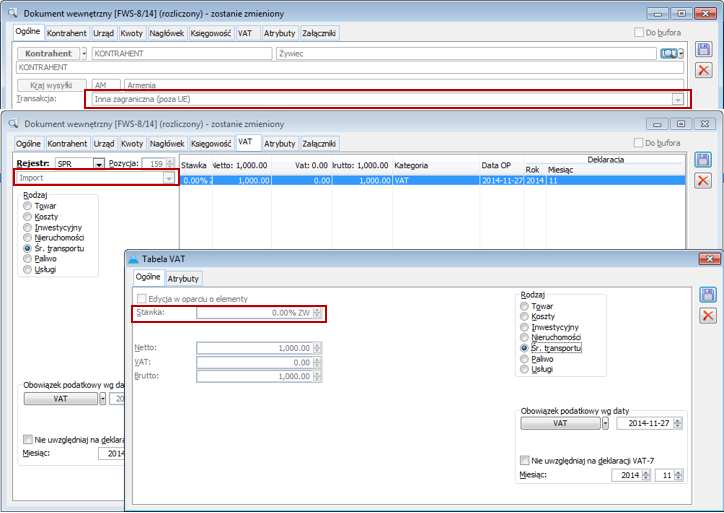Save document using disk icon in top window
This screenshot has height=513, width=724.
click(x=704, y=49)
